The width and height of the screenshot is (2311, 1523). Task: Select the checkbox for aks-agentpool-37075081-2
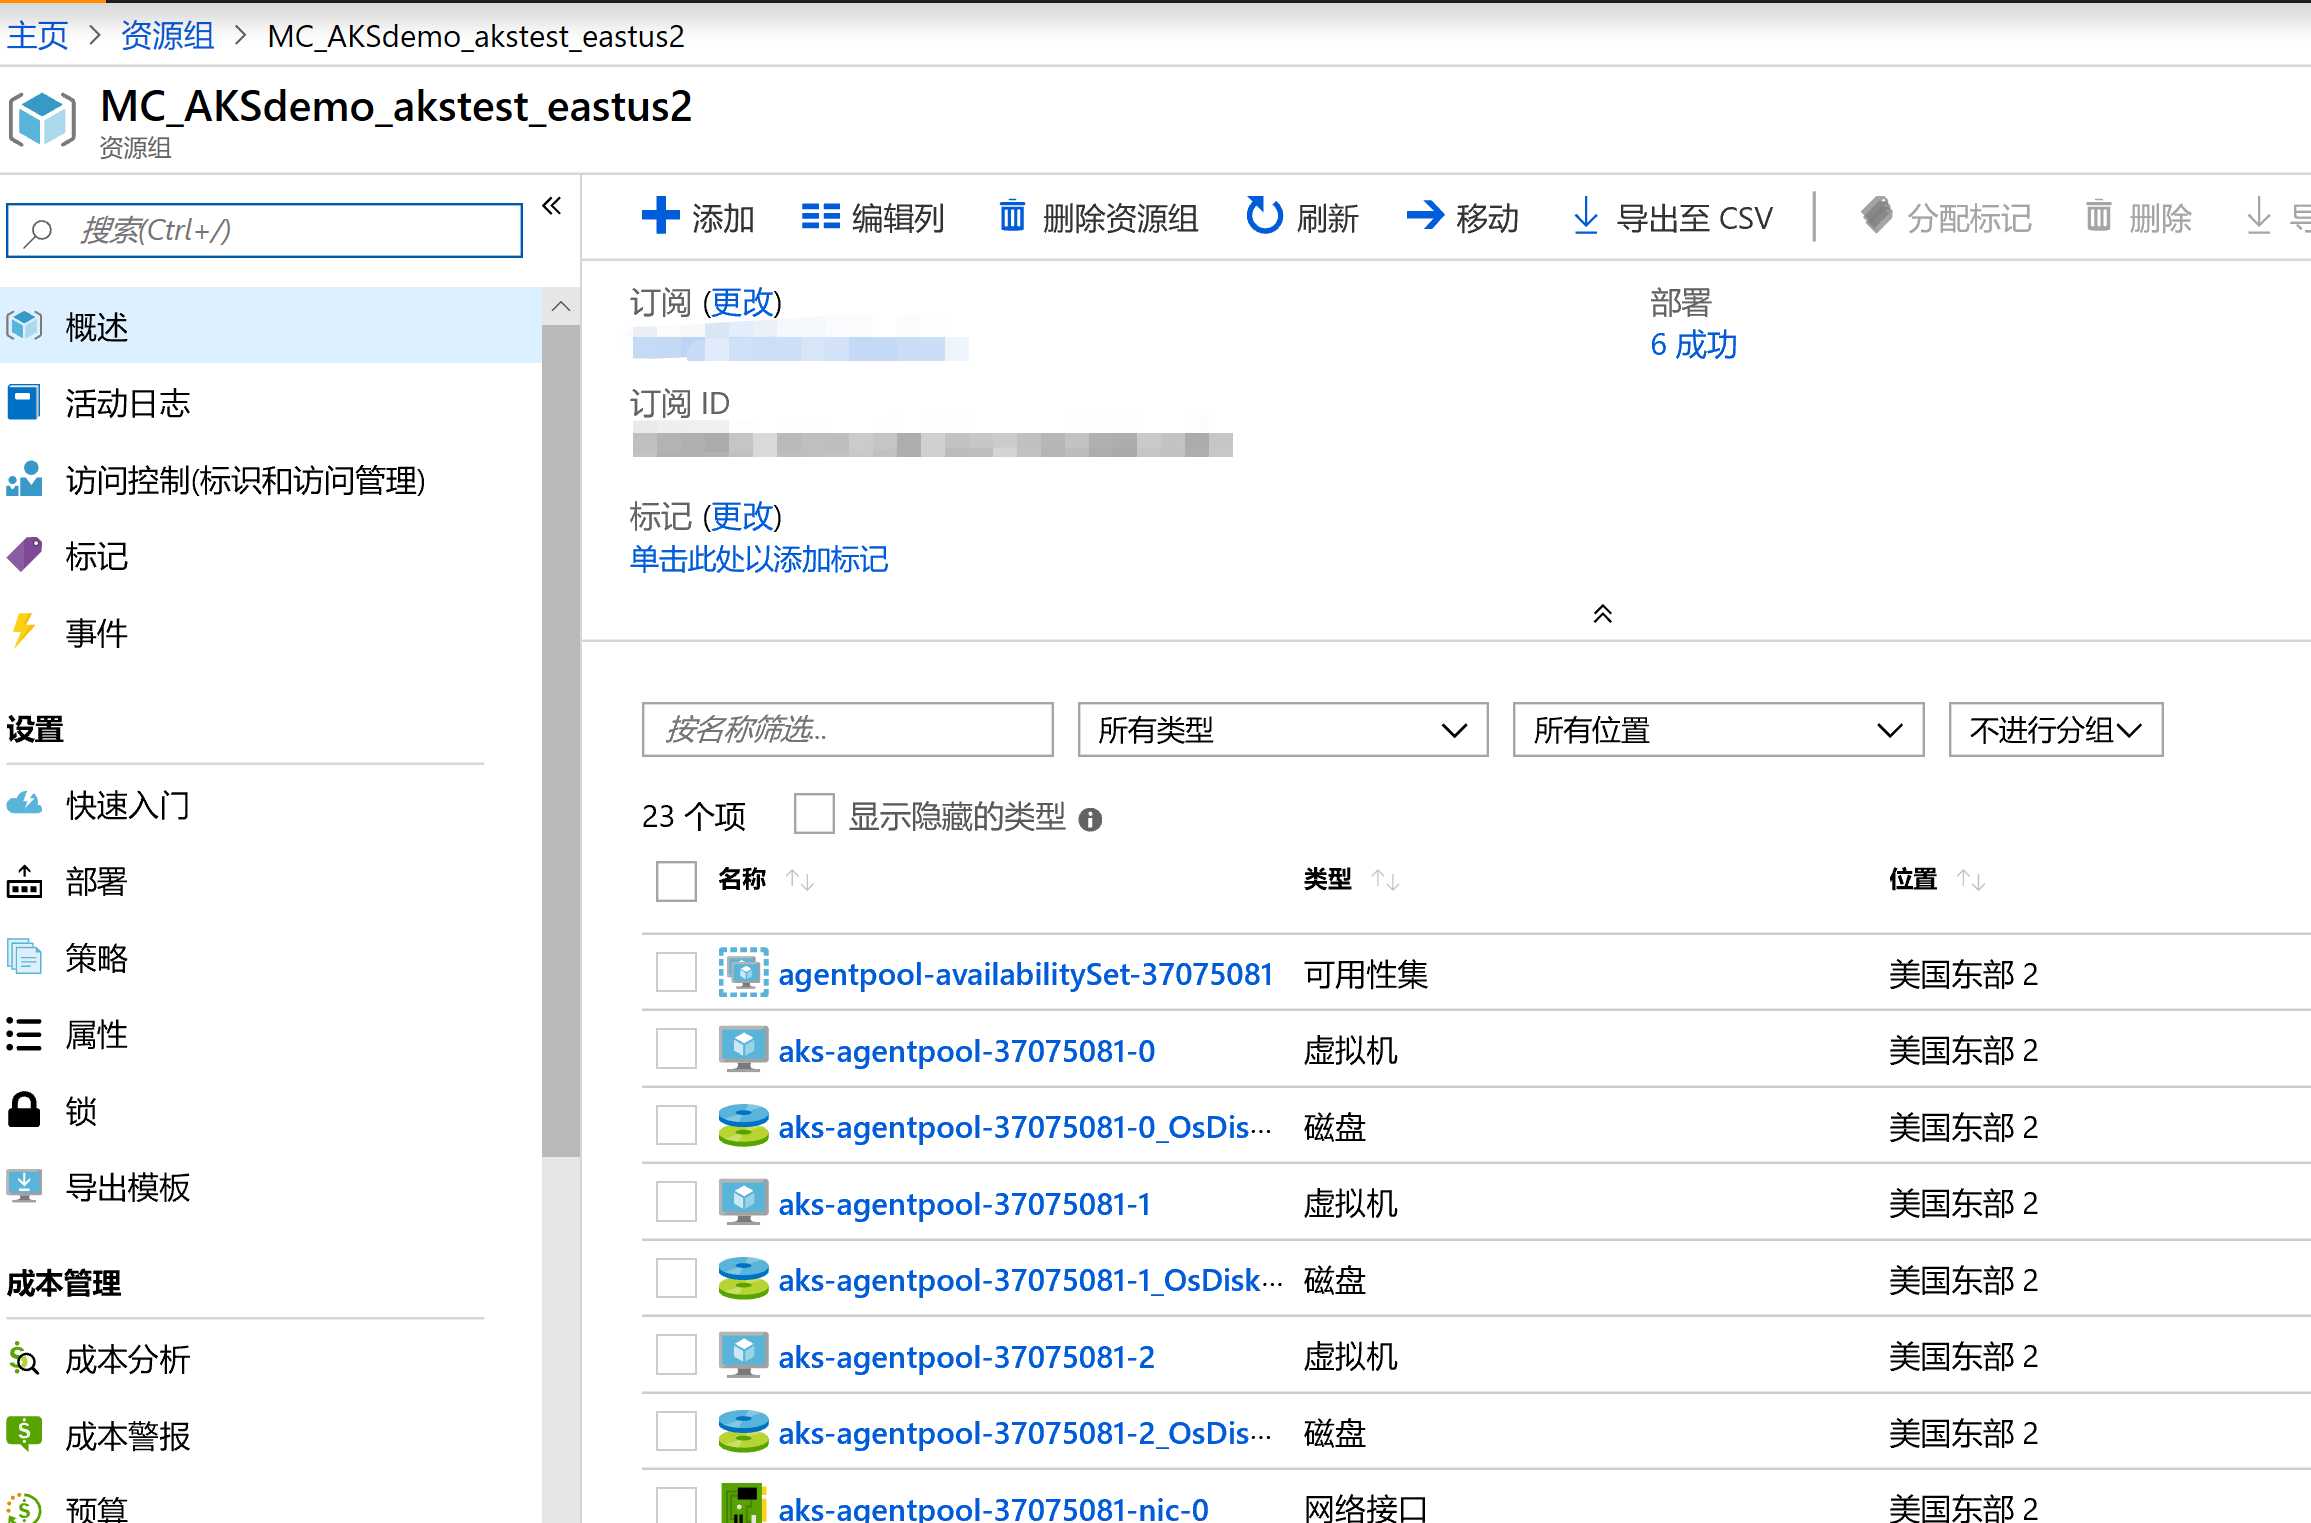click(676, 1355)
